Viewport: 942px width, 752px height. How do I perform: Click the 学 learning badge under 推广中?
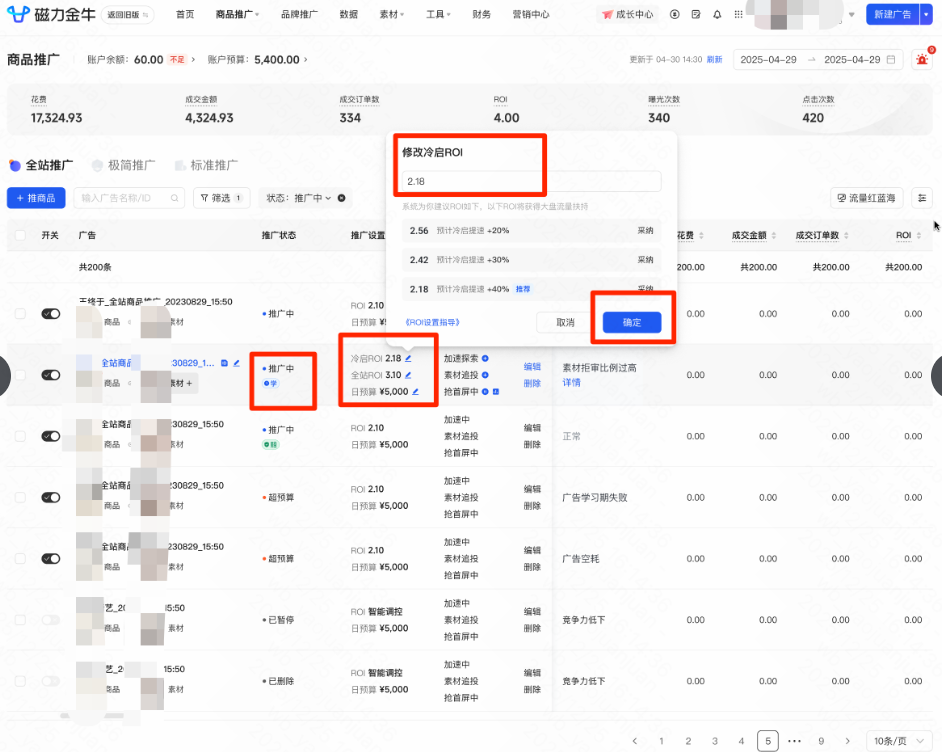click(x=270, y=384)
